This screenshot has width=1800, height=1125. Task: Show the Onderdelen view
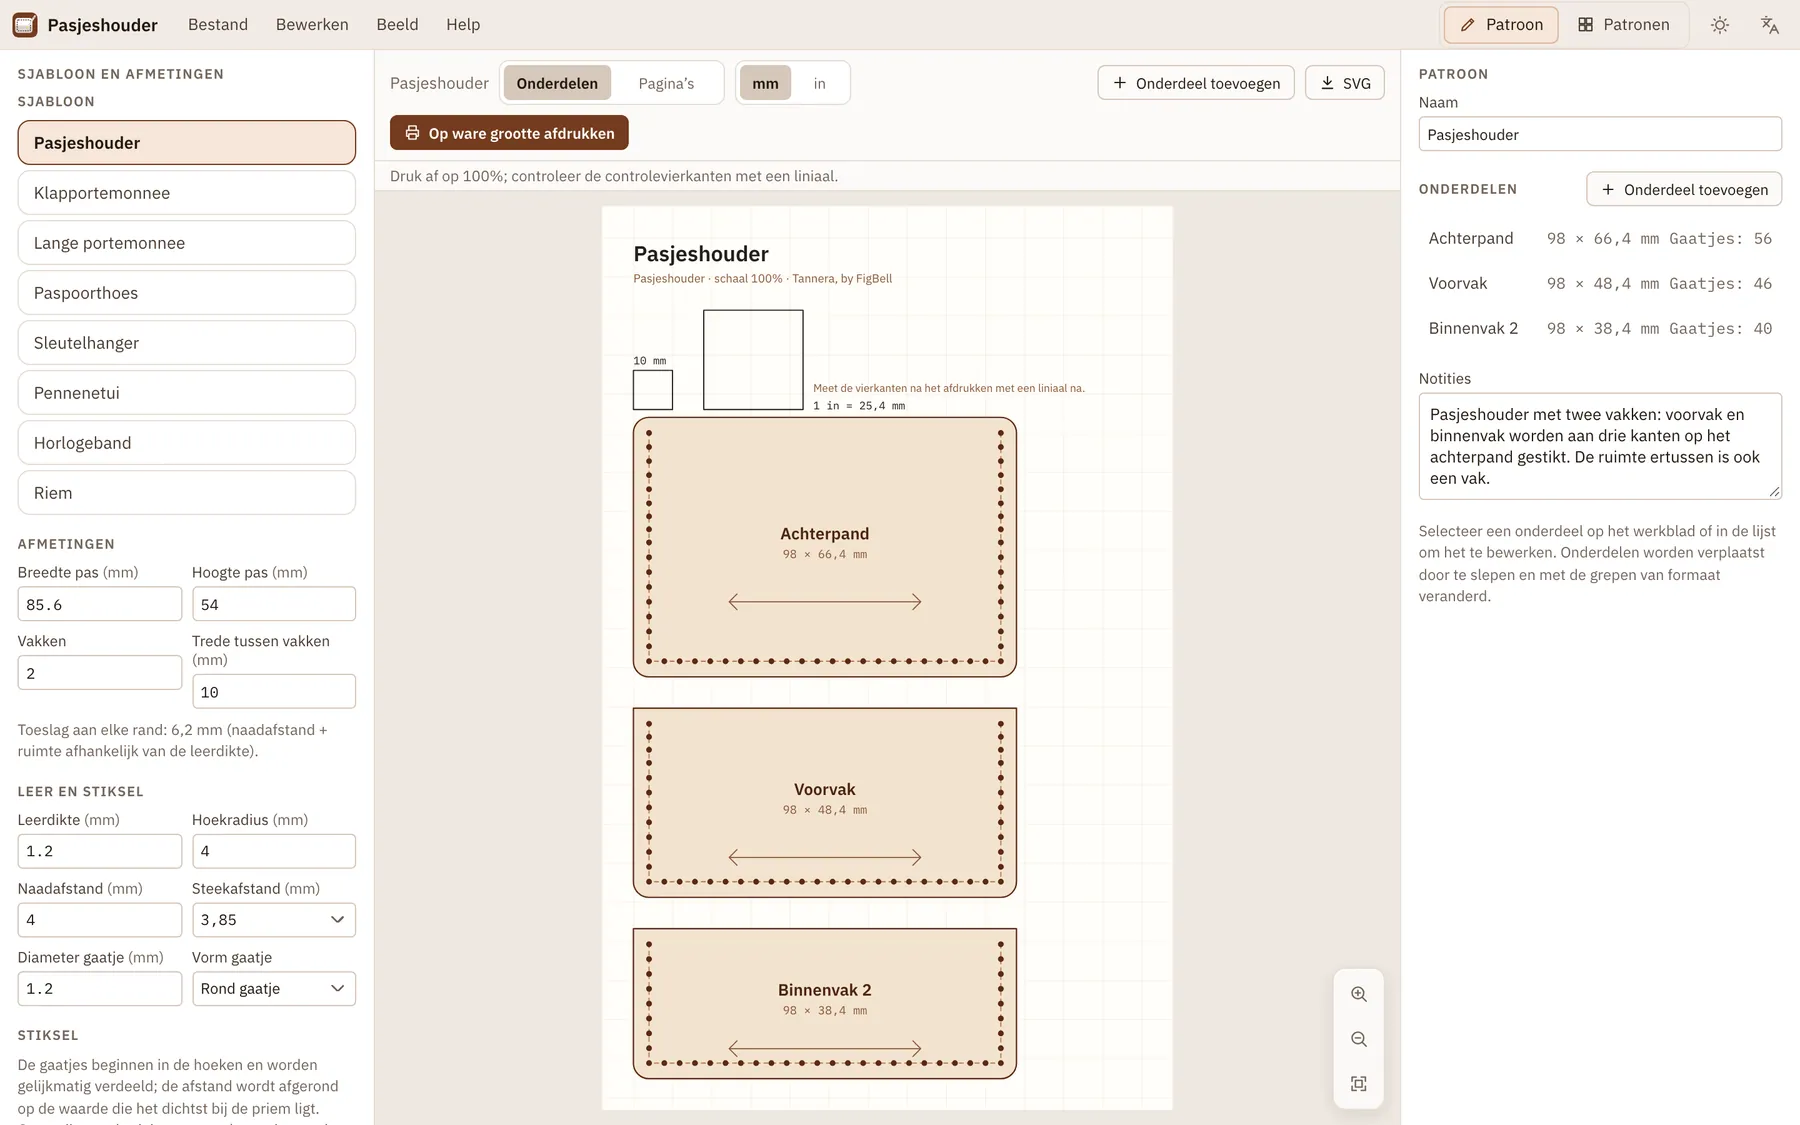tap(557, 83)
